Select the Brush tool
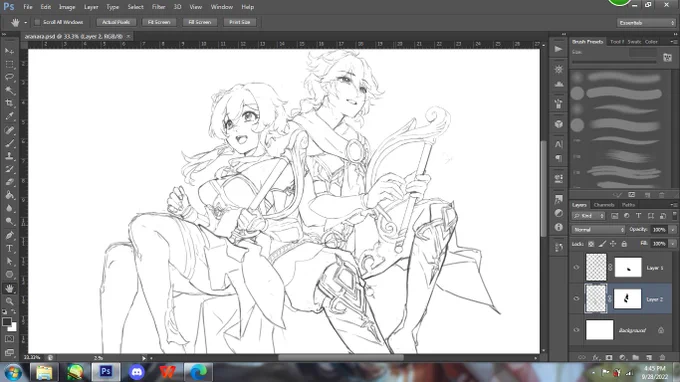 [9, 143]
